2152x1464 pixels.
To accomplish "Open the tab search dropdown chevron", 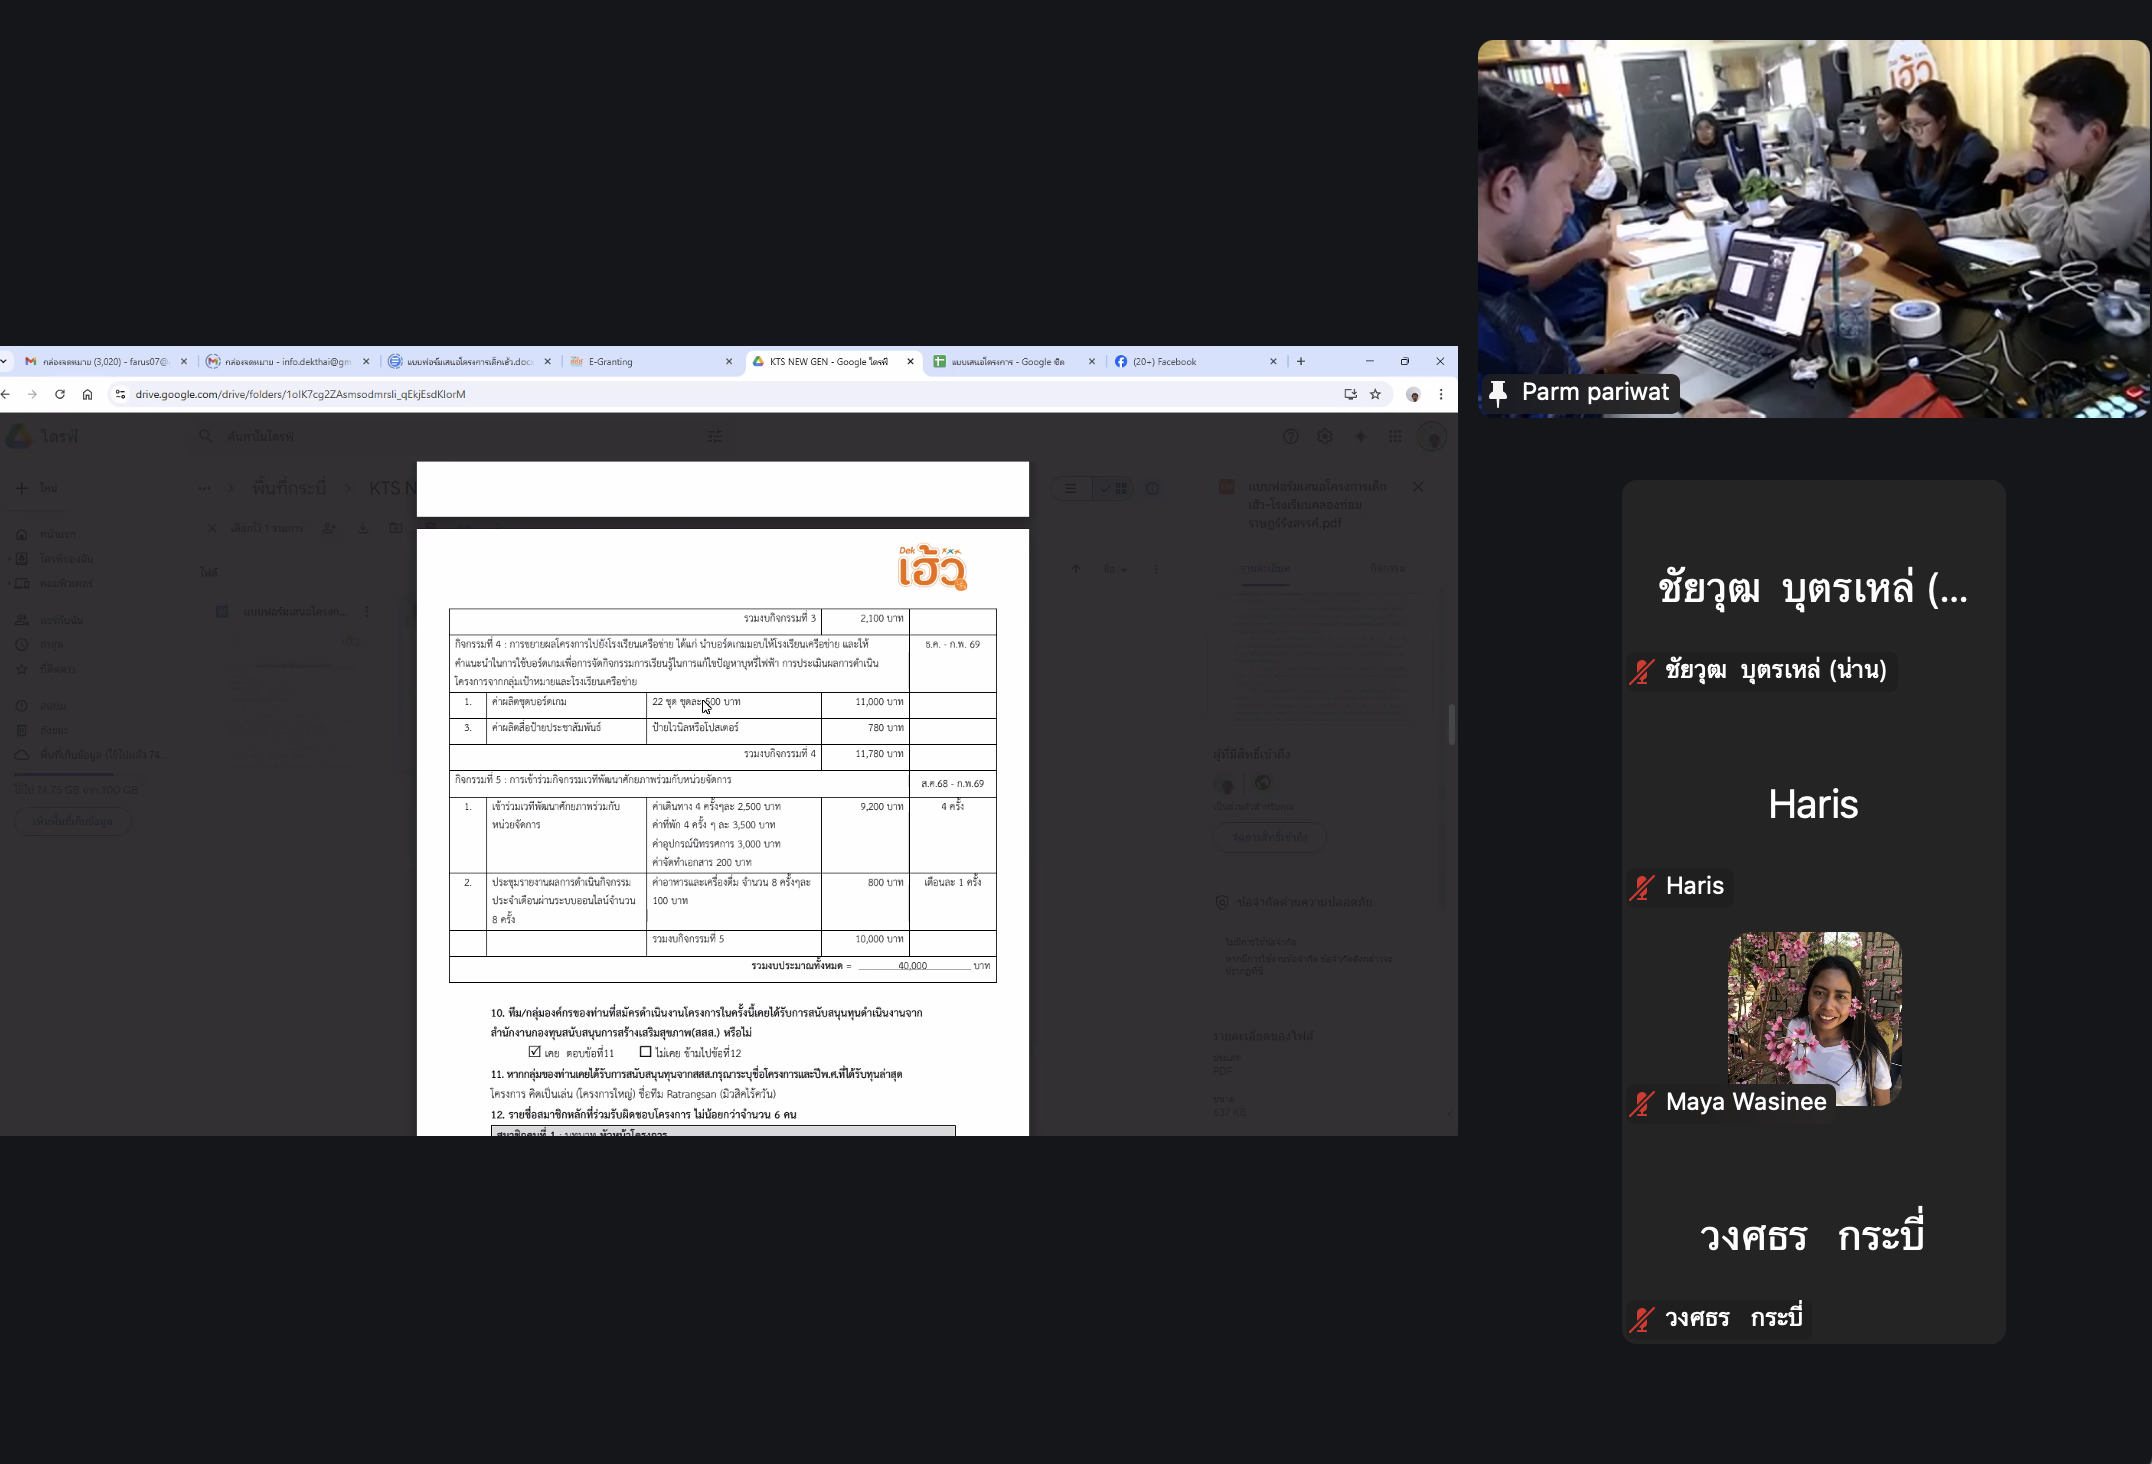I will [4, 362].
